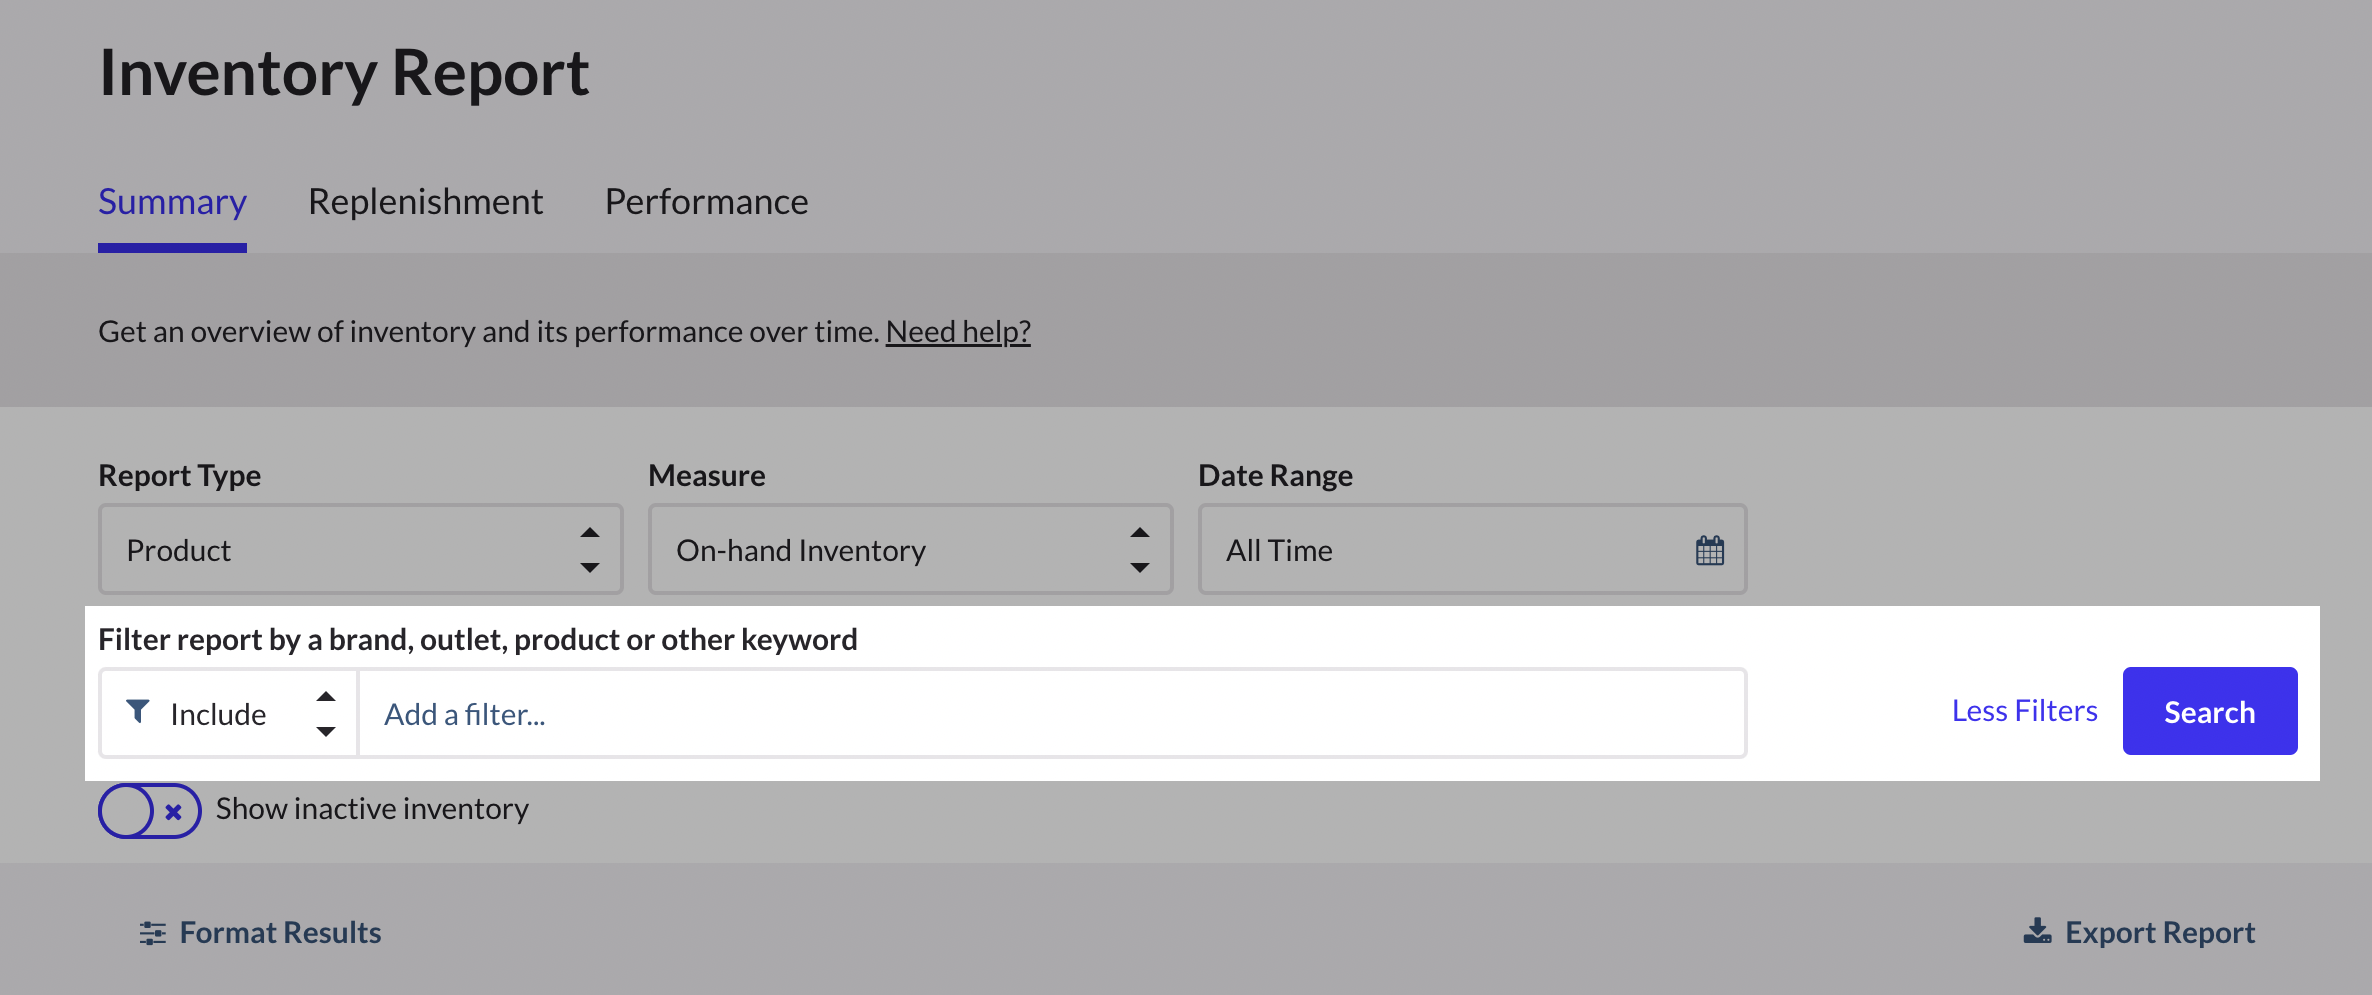Open the Measure dropdown showing On-hand Inventory
This screenshot has height=995, width=2372.
[910, 549]
